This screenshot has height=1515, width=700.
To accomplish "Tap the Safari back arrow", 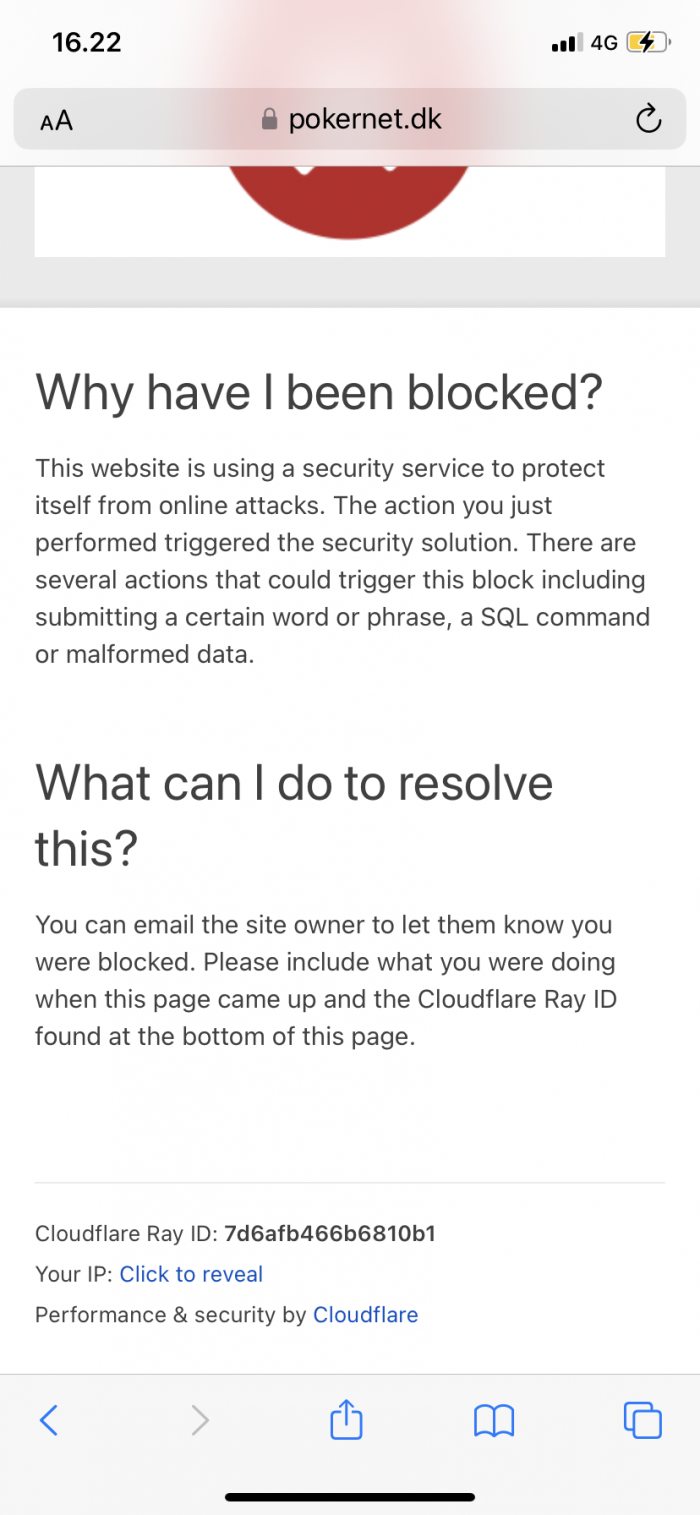I will pos(48,1420).
